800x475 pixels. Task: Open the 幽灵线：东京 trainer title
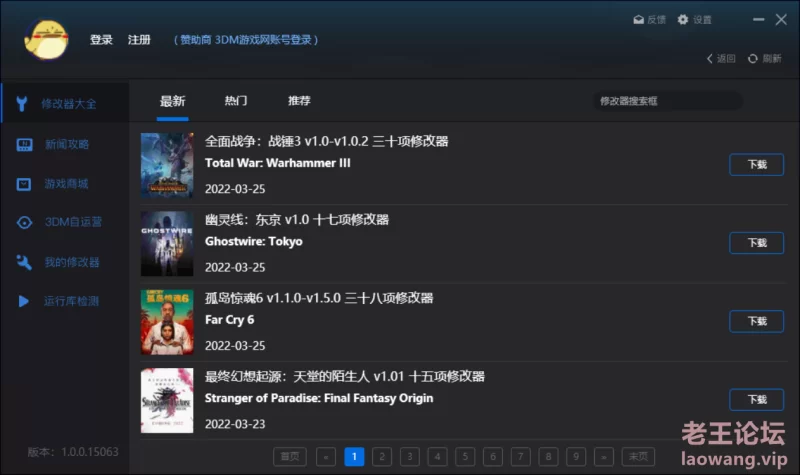(297, 220)
